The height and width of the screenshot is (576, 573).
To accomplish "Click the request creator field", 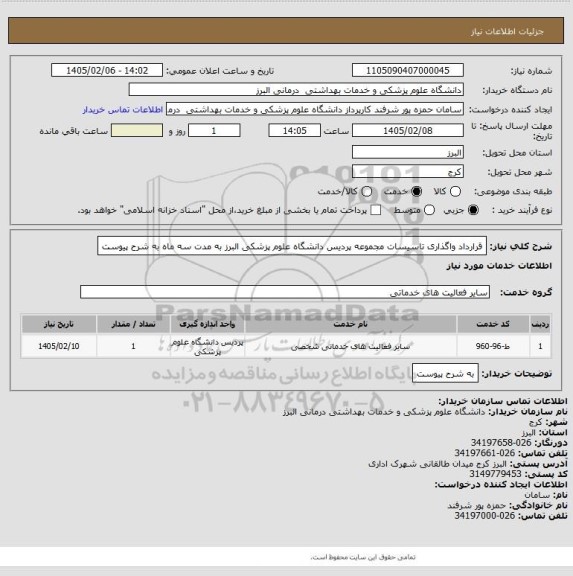I will pyautogui.click(x=315, y=109).
